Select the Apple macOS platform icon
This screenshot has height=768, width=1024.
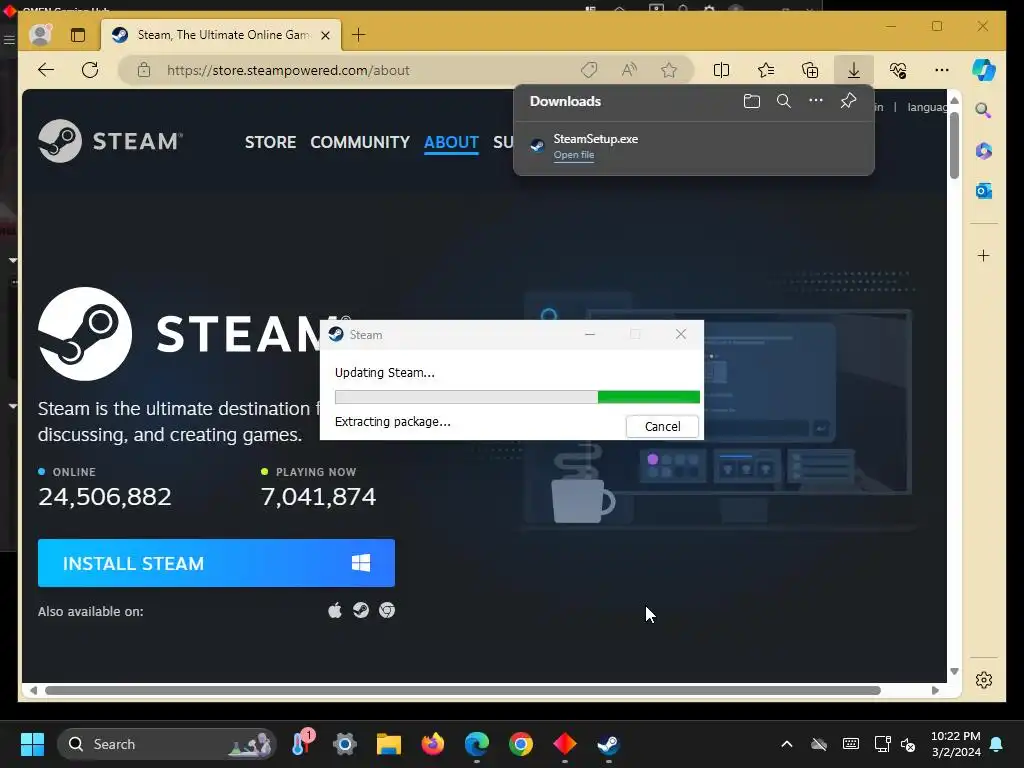335,610
